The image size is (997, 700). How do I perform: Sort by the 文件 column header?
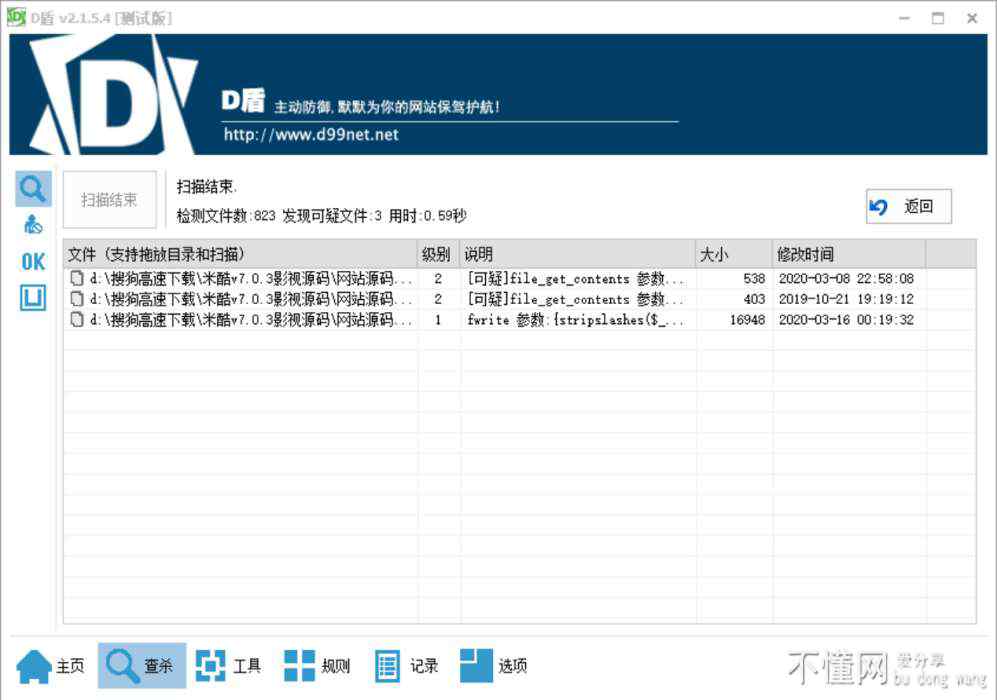click(x=240, y=254)
